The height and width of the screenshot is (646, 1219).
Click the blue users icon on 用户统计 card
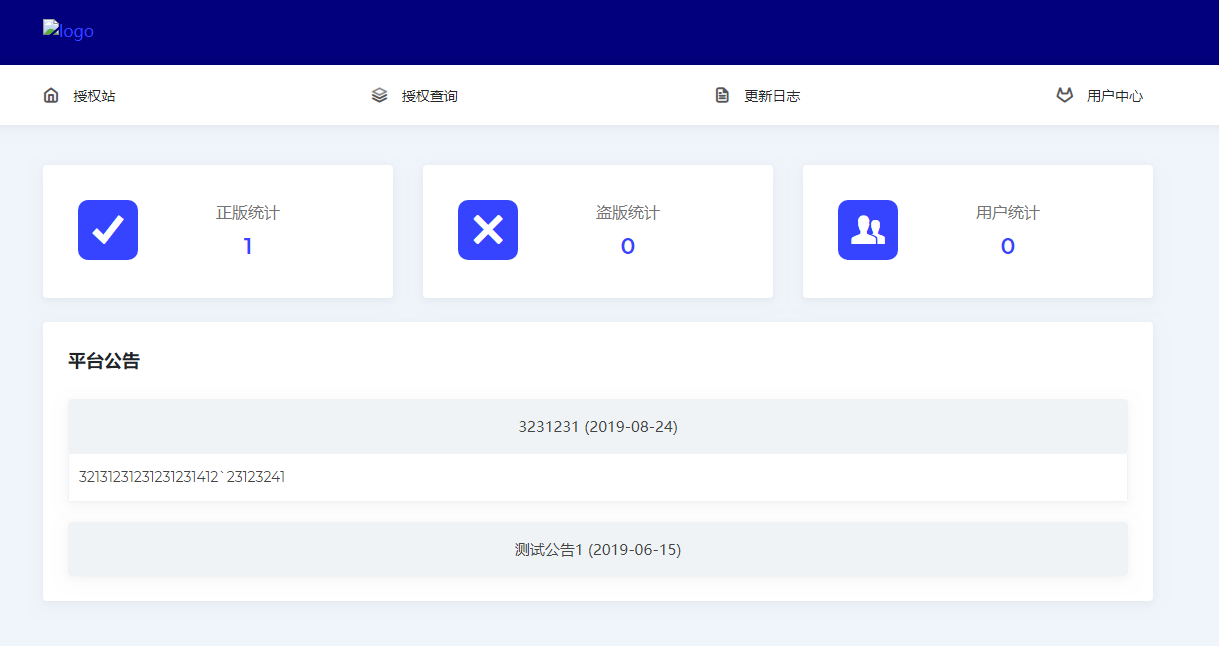(868, 230)
